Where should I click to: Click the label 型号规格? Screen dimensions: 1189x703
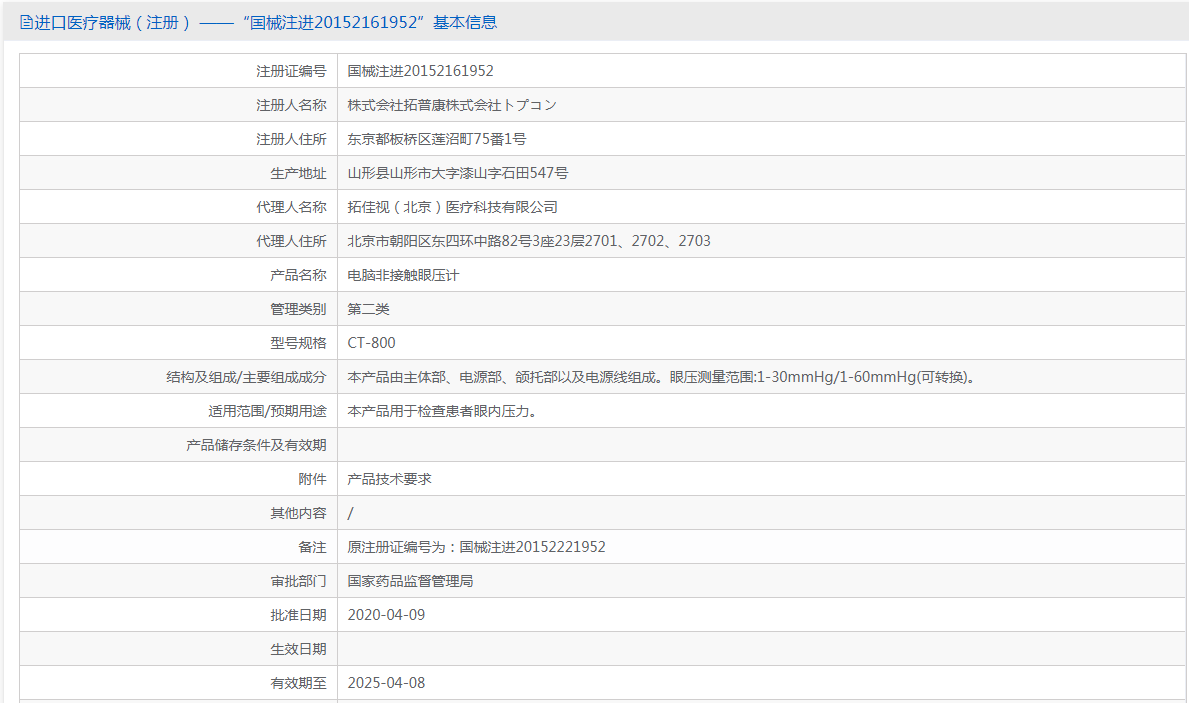click(298, 343)
